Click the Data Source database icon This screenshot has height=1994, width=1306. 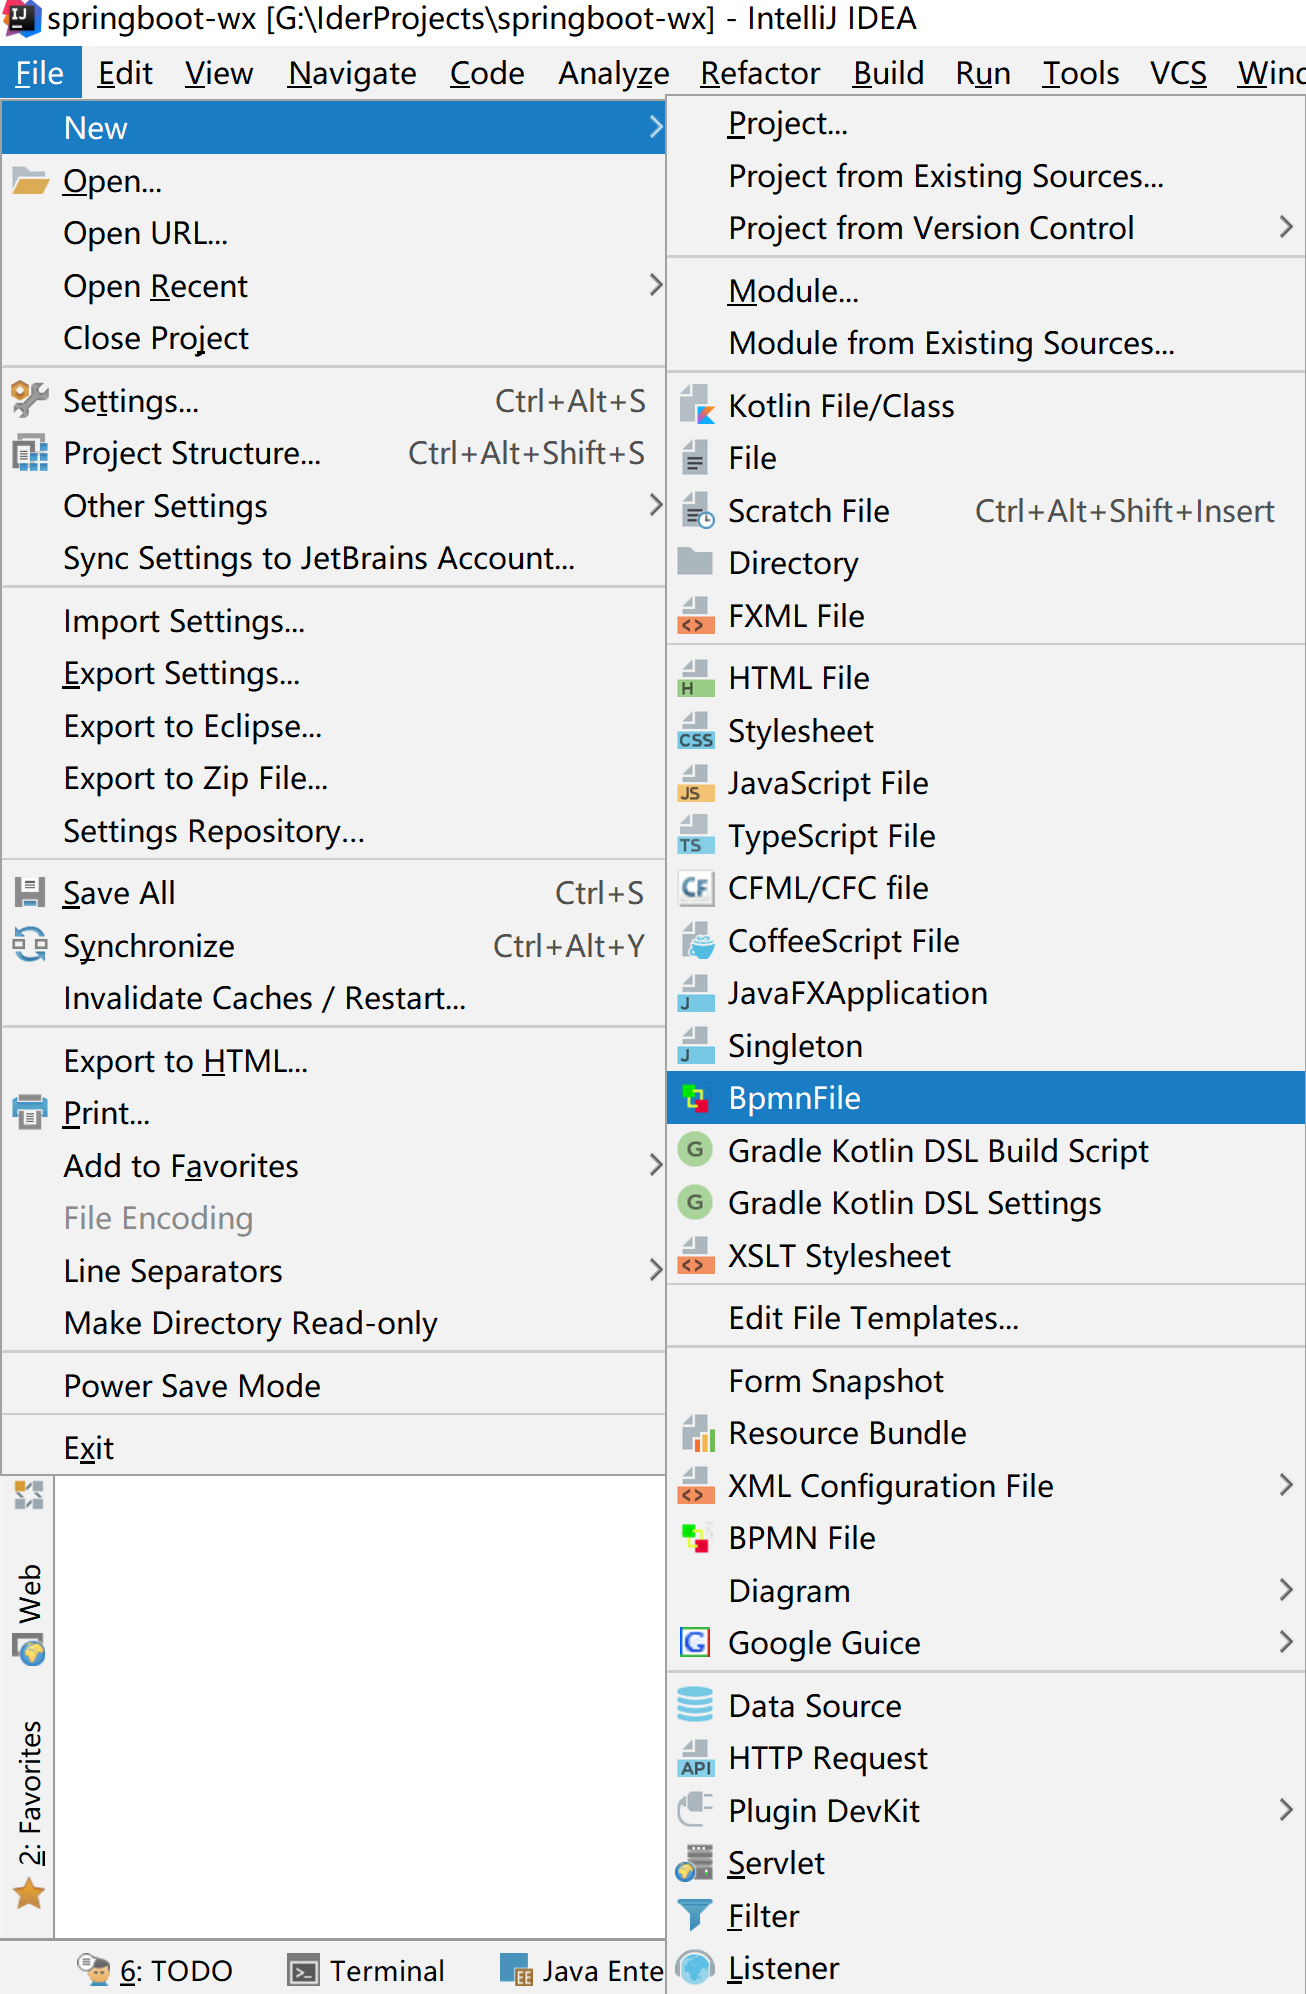[696, 1706]
